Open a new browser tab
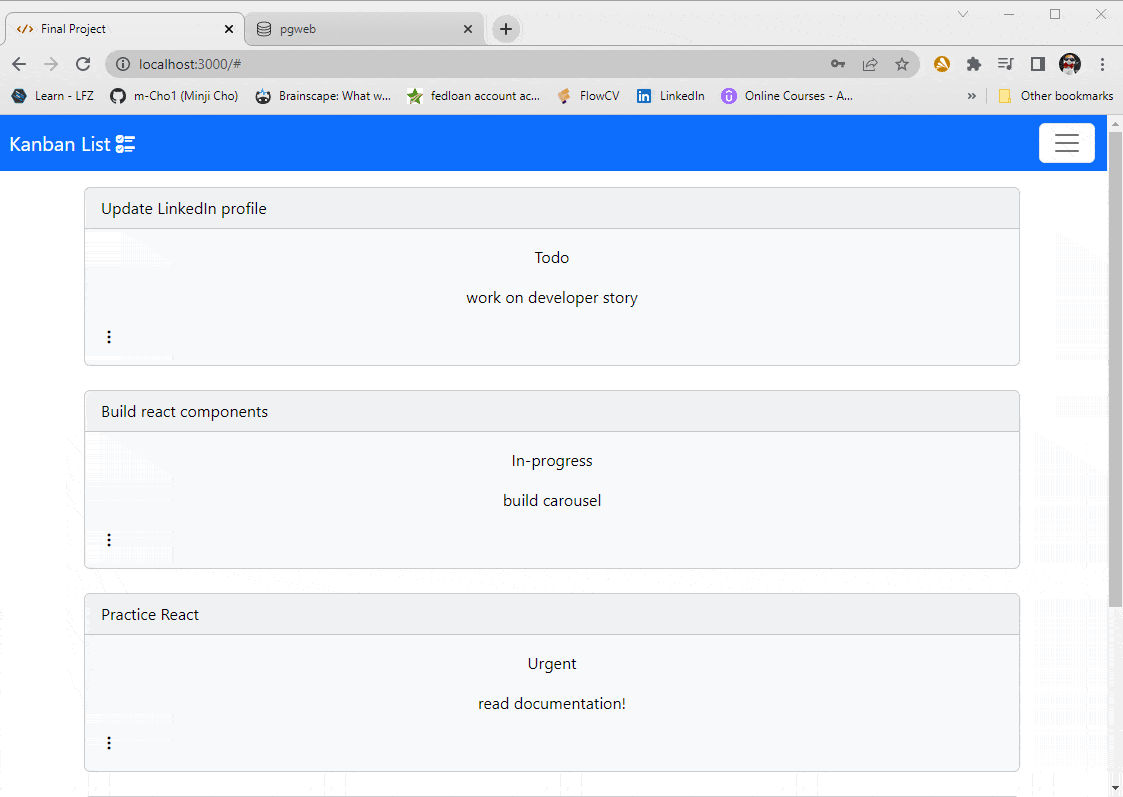1123x797 pixels. point(506,29)
